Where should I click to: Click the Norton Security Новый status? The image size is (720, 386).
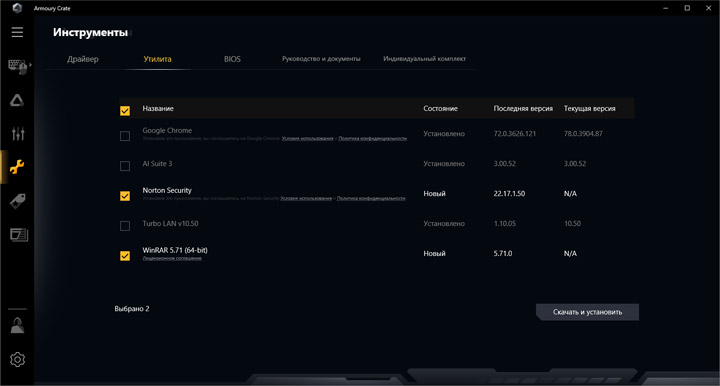[x=434, y=193]
